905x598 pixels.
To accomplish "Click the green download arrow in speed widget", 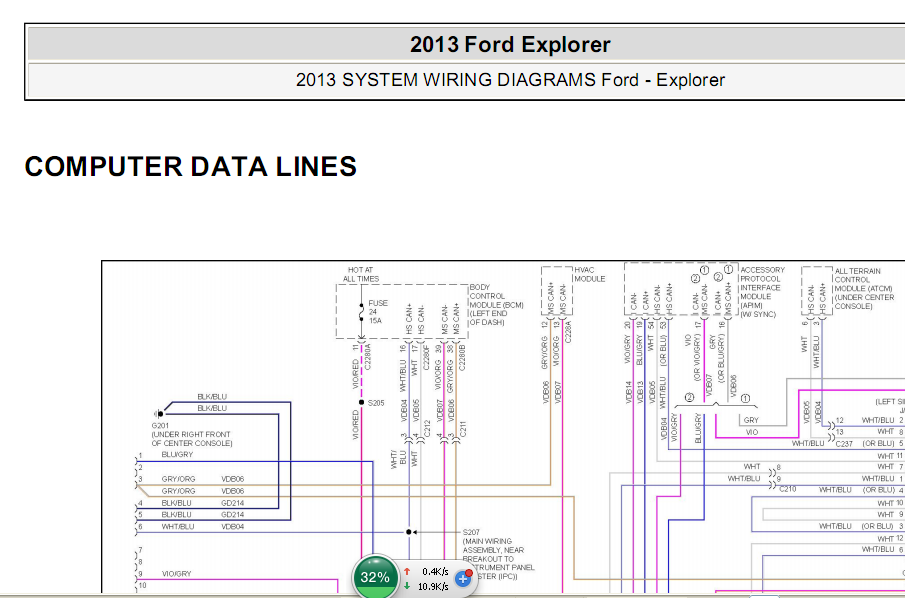I will (x=407, y=586).
